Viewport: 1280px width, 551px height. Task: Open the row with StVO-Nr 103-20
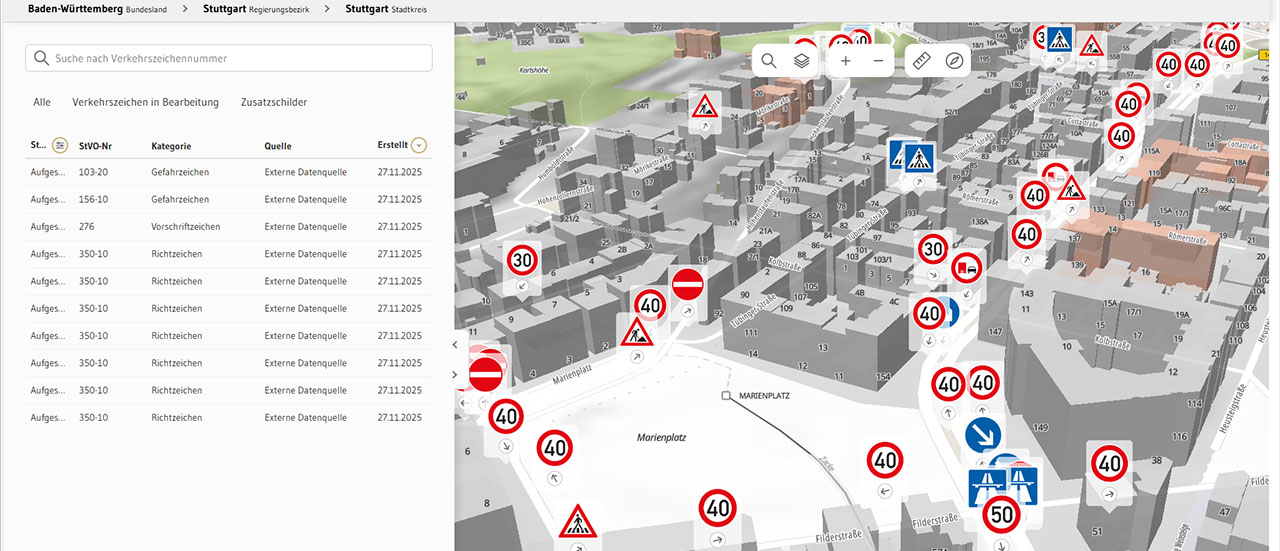click(x=229, y=172)
